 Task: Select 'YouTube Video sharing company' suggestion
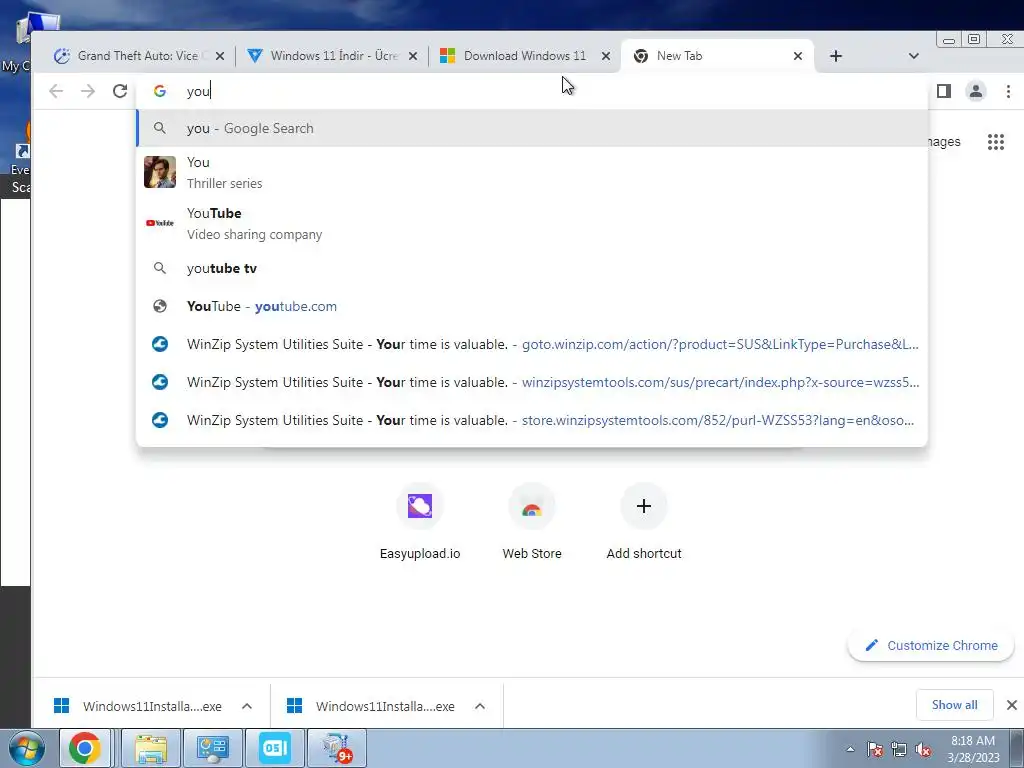pos(532,223)
